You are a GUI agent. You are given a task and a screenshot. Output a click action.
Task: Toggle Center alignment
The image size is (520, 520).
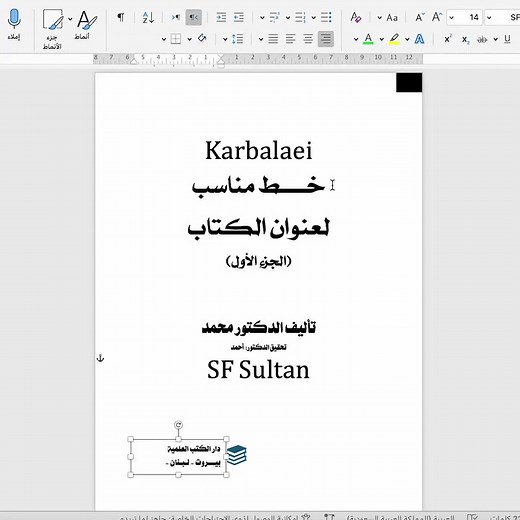(x=308, y=39)
